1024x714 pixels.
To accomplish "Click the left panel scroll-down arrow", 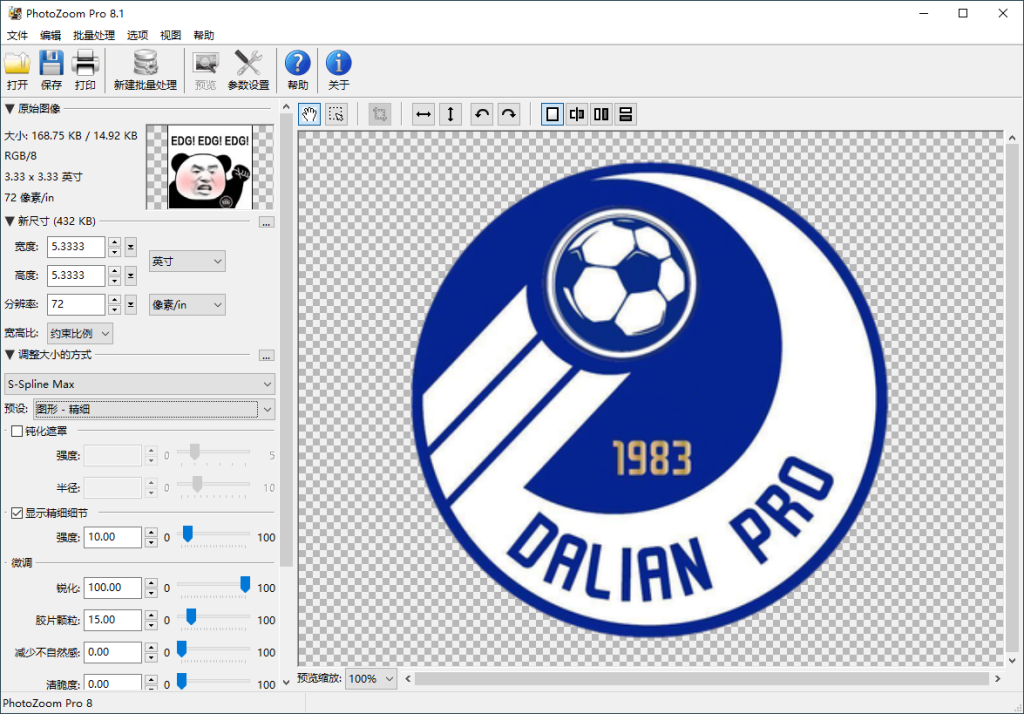I will pos(286,683).
